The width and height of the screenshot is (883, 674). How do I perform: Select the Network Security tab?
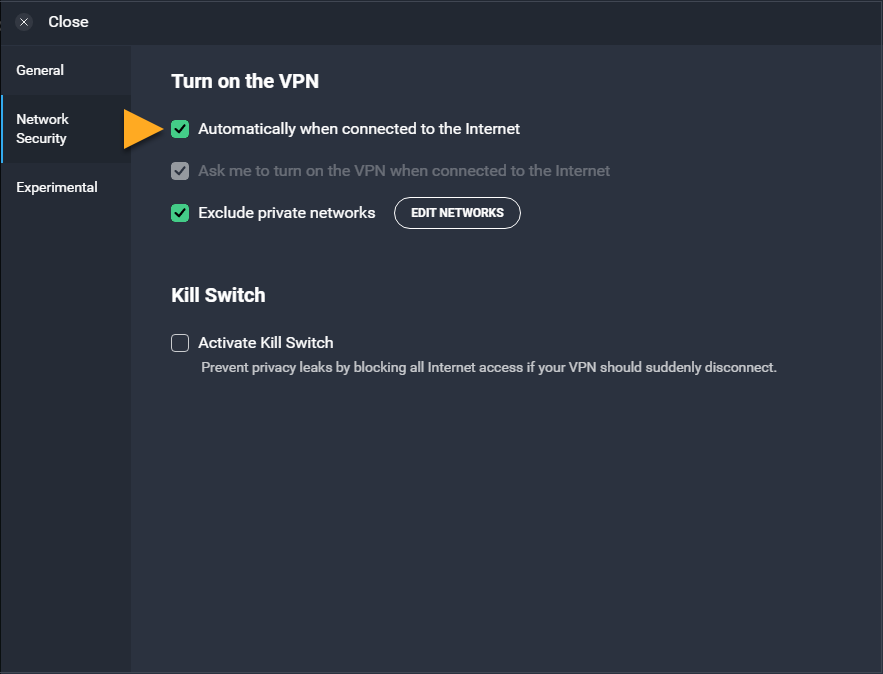pyautogui.click(x=66, y=129)
